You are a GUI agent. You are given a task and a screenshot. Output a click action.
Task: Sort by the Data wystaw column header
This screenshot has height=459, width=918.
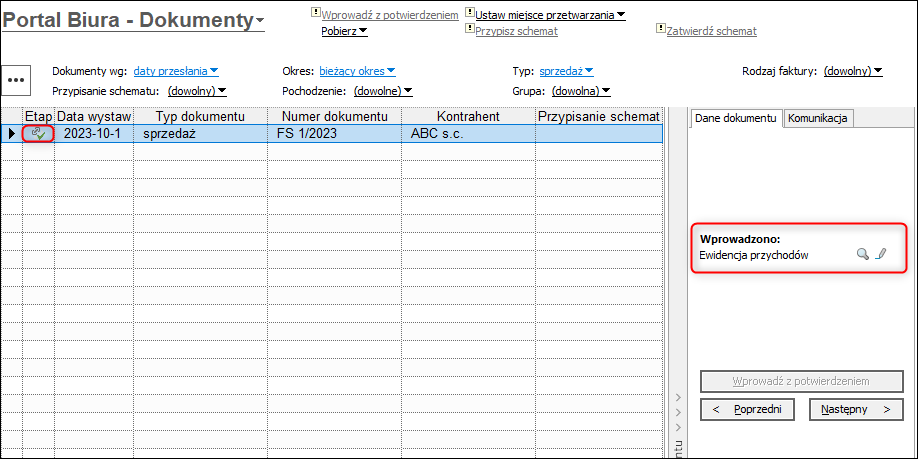tap(94, 116)
